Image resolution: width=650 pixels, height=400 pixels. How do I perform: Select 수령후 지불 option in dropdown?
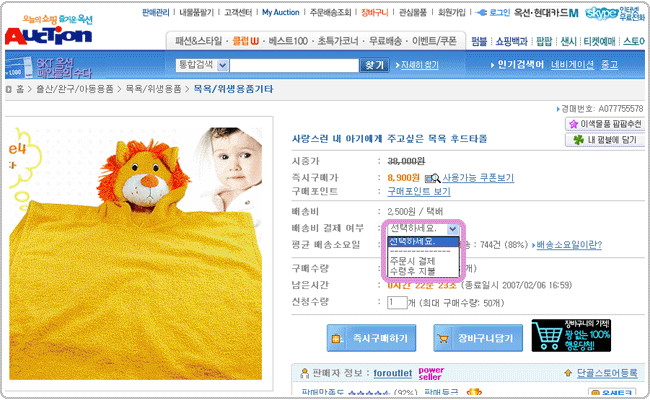pyautogui.click(x=412, y=271)
